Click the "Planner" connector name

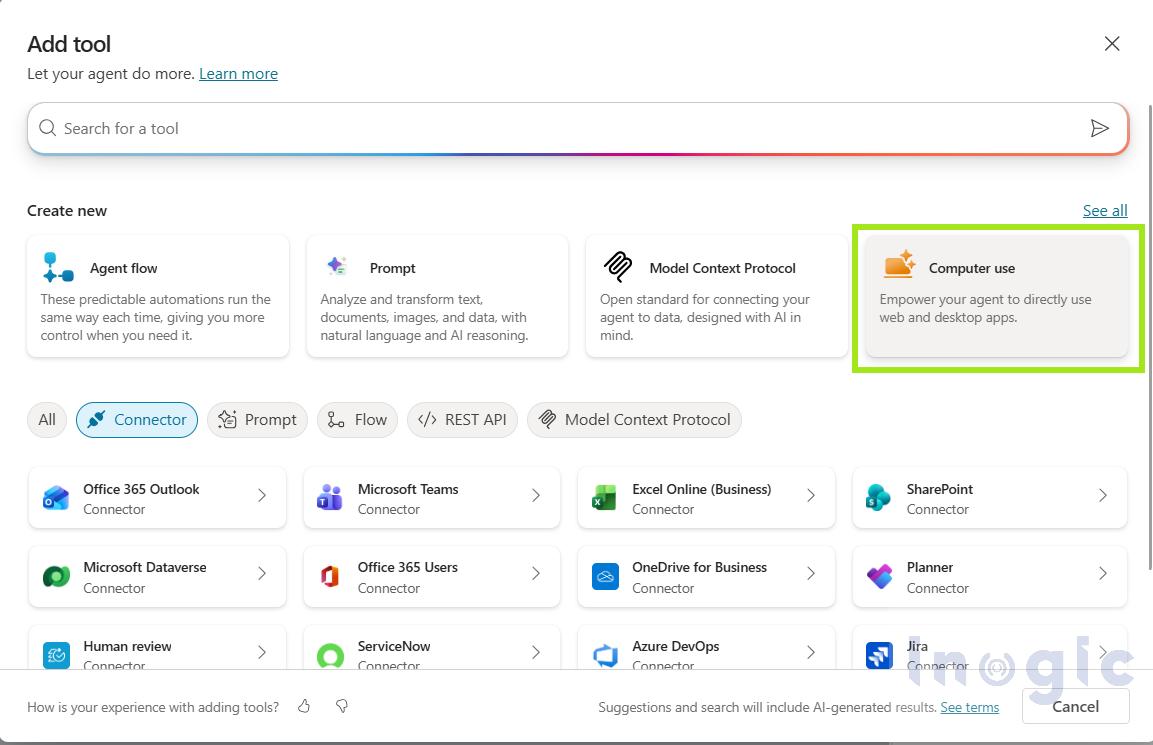pyautogui.click(x=929, y=567)
